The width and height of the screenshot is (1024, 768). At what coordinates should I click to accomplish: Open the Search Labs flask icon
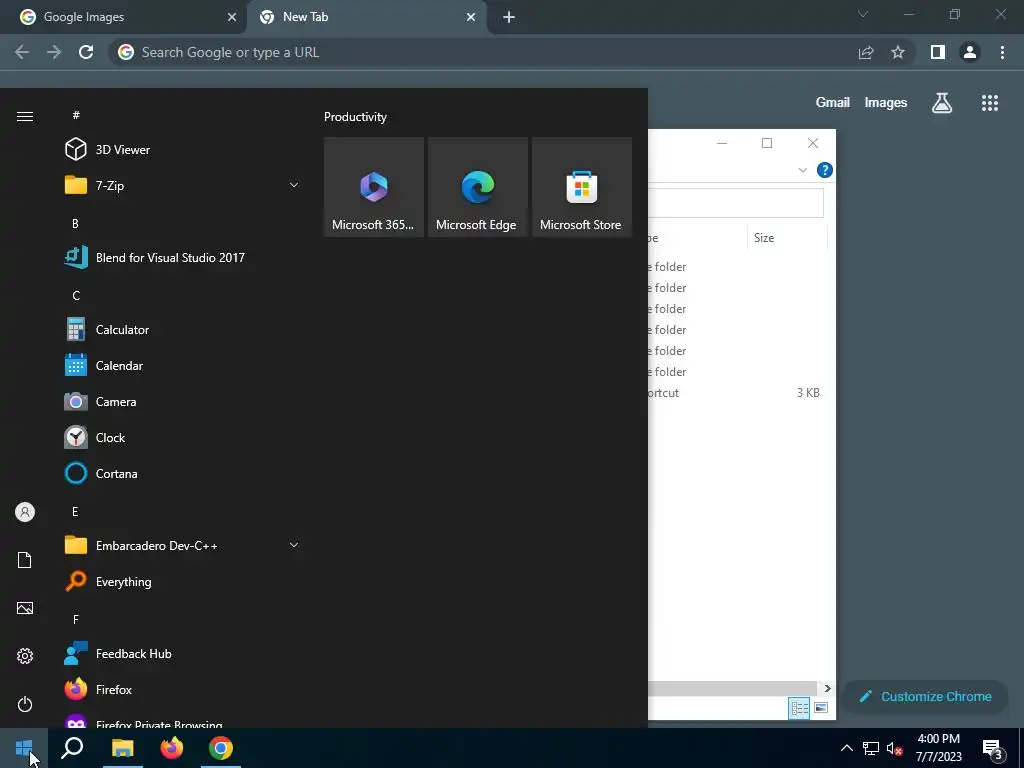pyautogui.click(x=942, y=103)
